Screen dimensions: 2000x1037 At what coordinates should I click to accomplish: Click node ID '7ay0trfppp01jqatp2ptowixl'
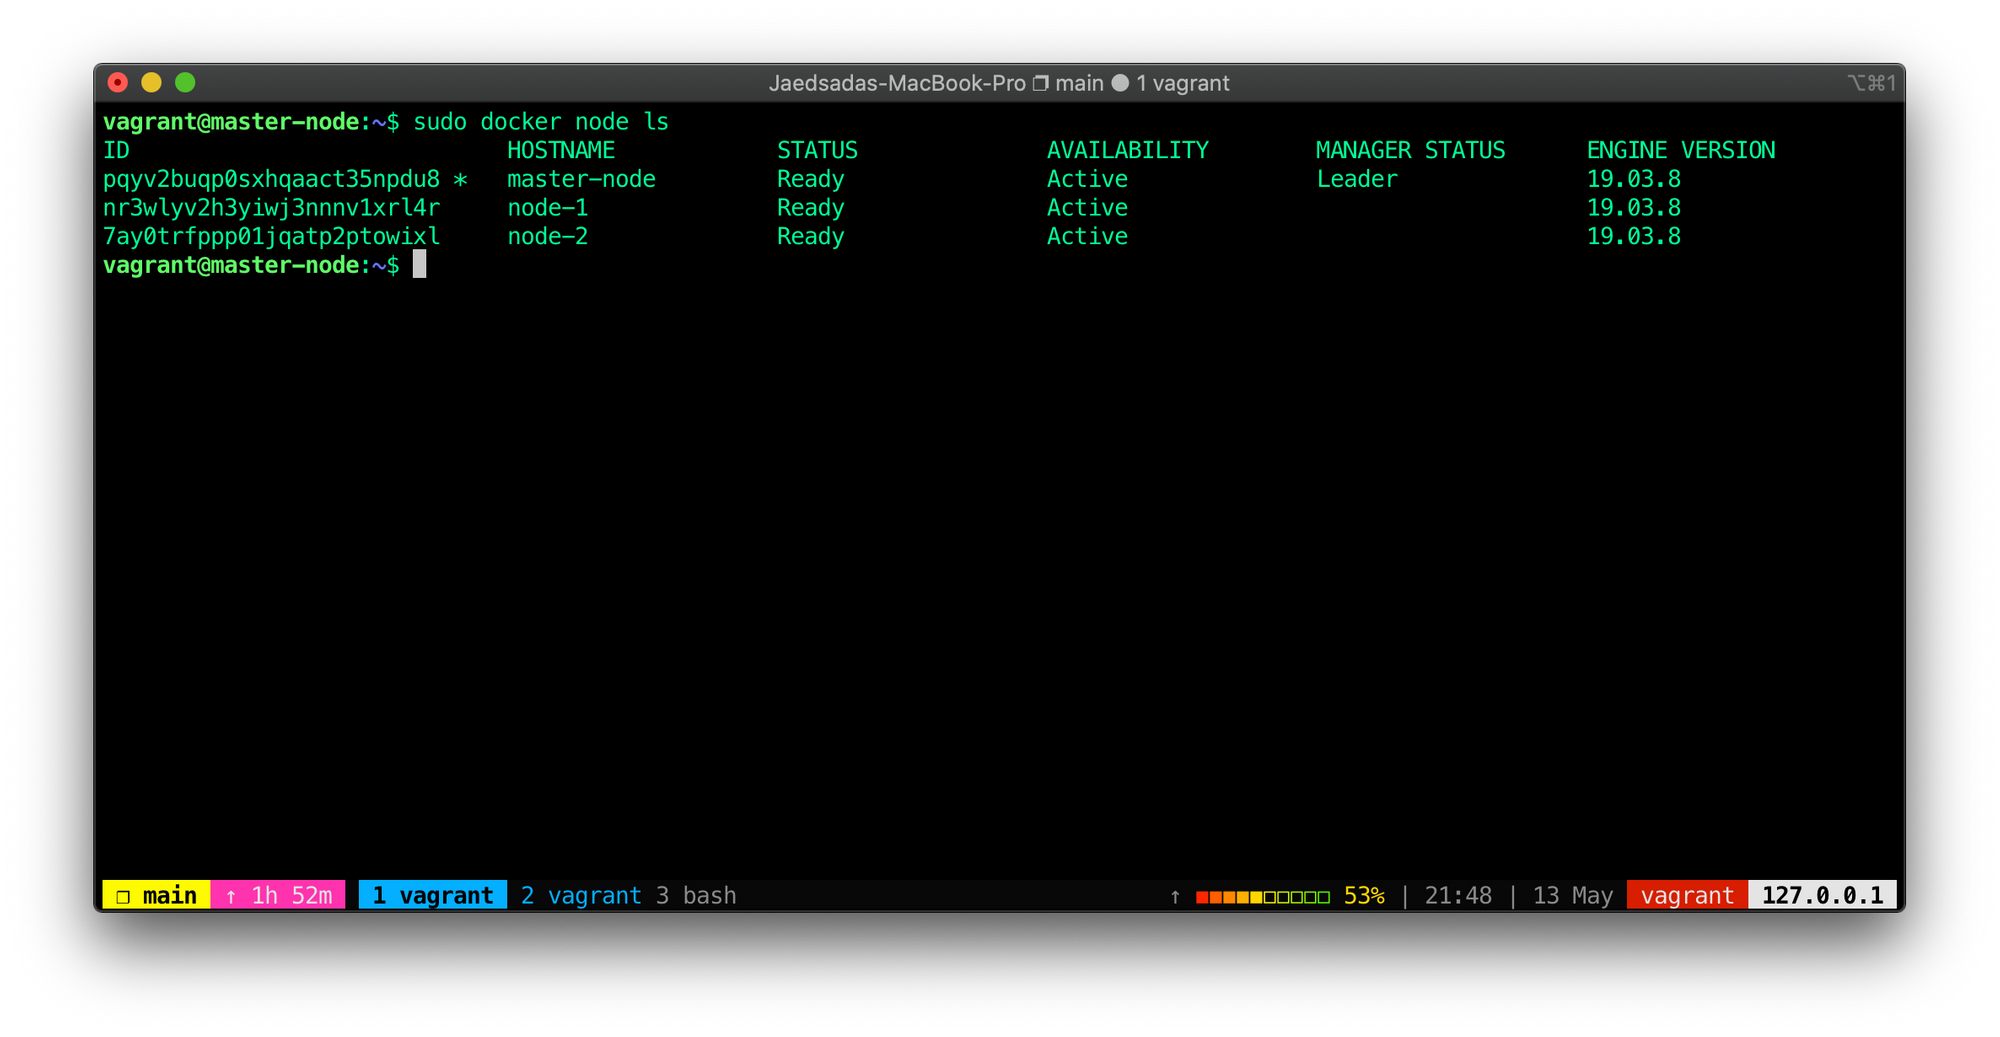coord(271,237)
